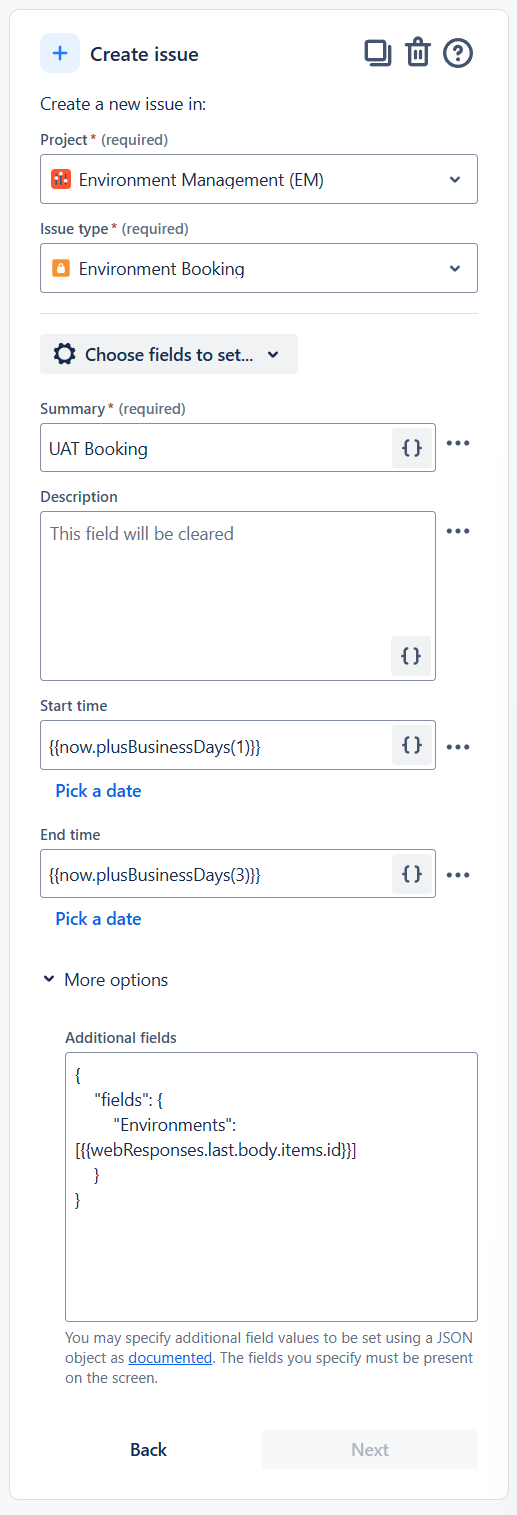Open the ellipsis menu beside Start time
Viewport: 517px width, 1515px height.
[458, 746]
